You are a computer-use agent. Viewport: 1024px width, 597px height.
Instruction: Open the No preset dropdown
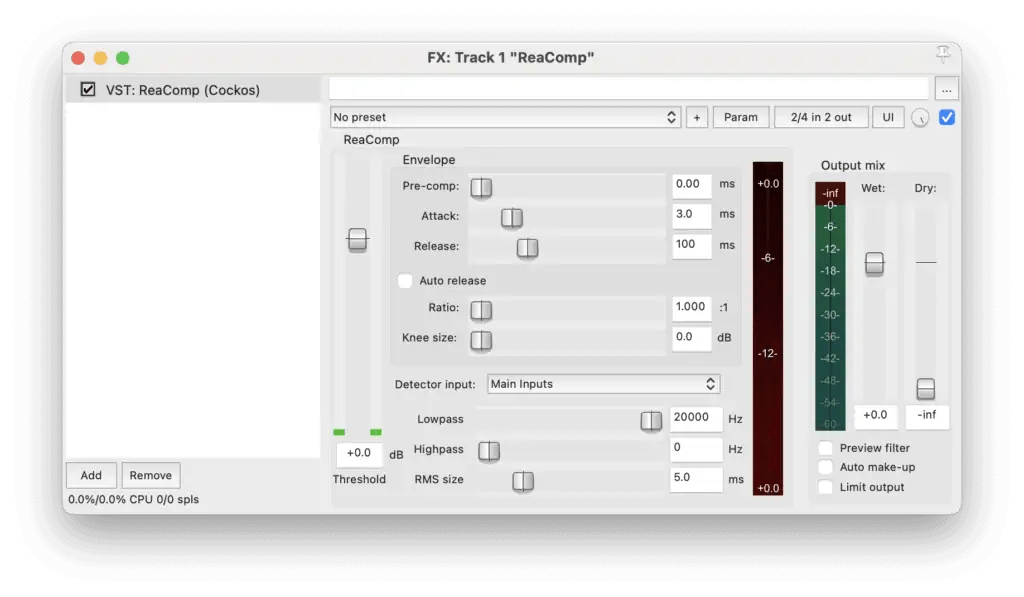coord(505,117)
